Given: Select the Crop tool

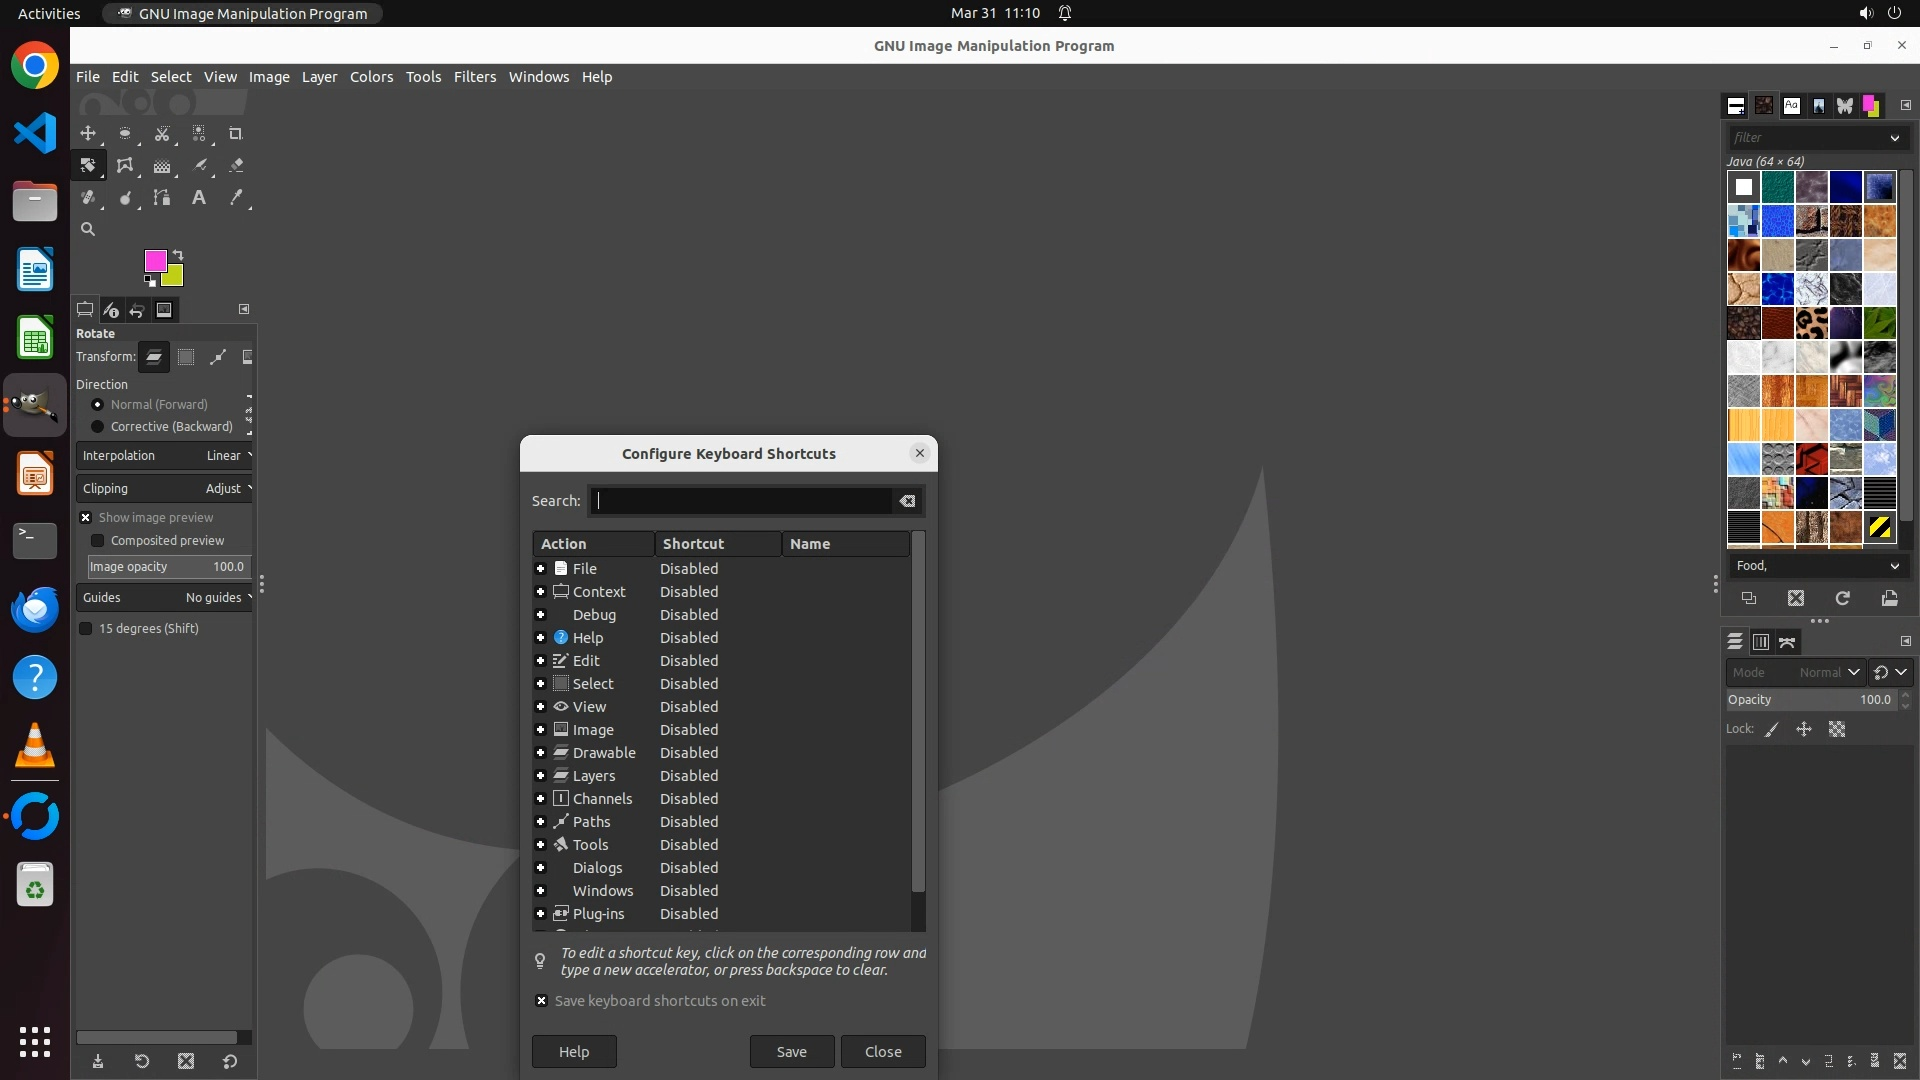Looking at the screenshot, I should [236, 133].
